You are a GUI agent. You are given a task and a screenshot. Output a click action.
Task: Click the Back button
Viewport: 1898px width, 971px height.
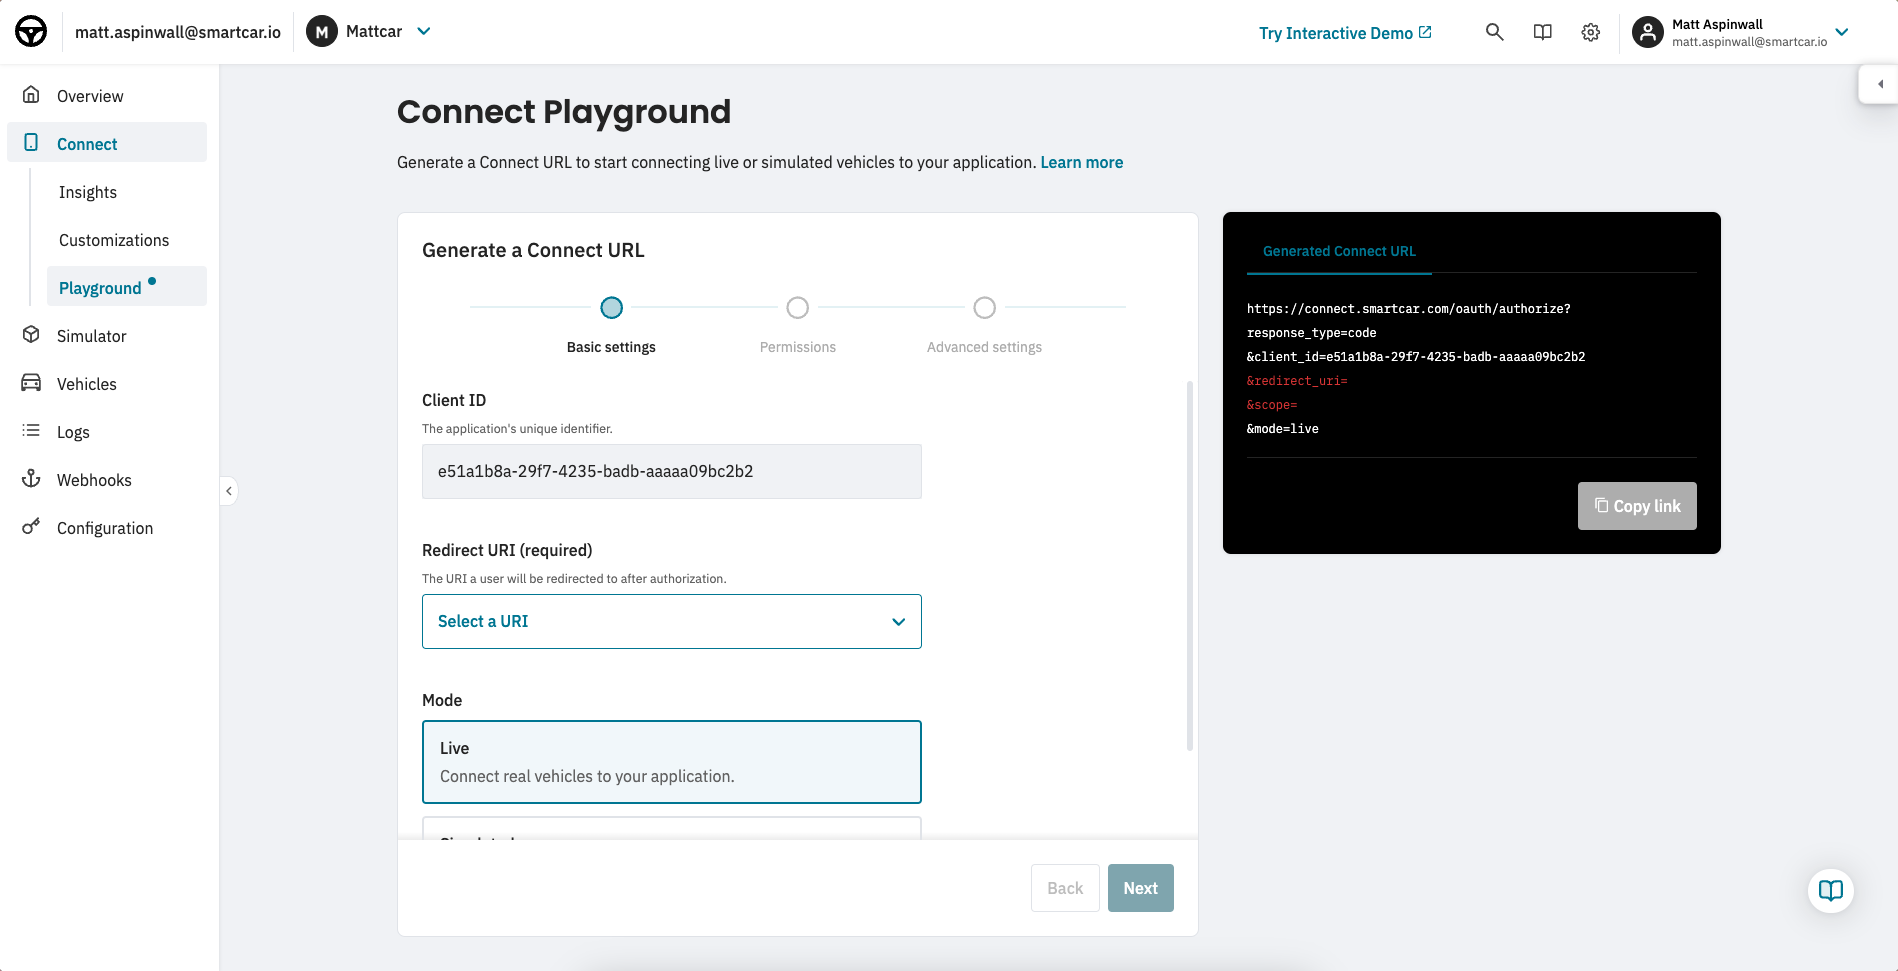click(x=1065, y=888)
